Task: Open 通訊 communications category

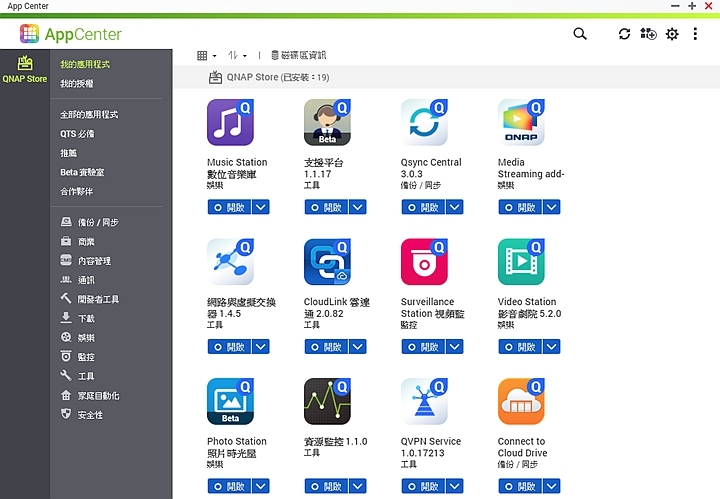Action: 78,280
